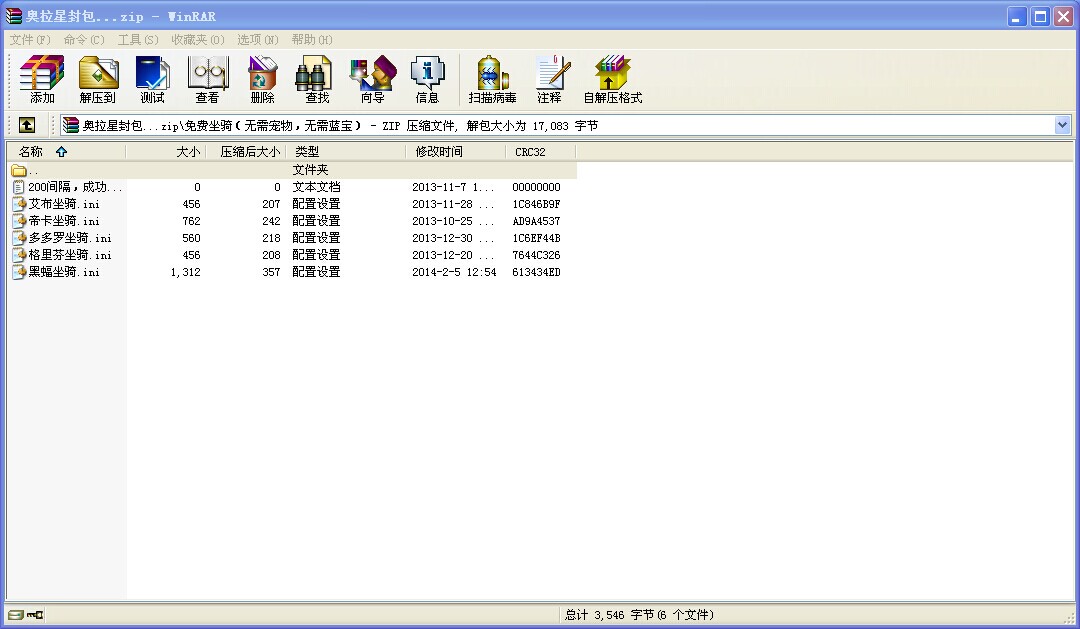Go up one folder level button
The height and width of the screenshot is (629, 1080).
point(27,125)
